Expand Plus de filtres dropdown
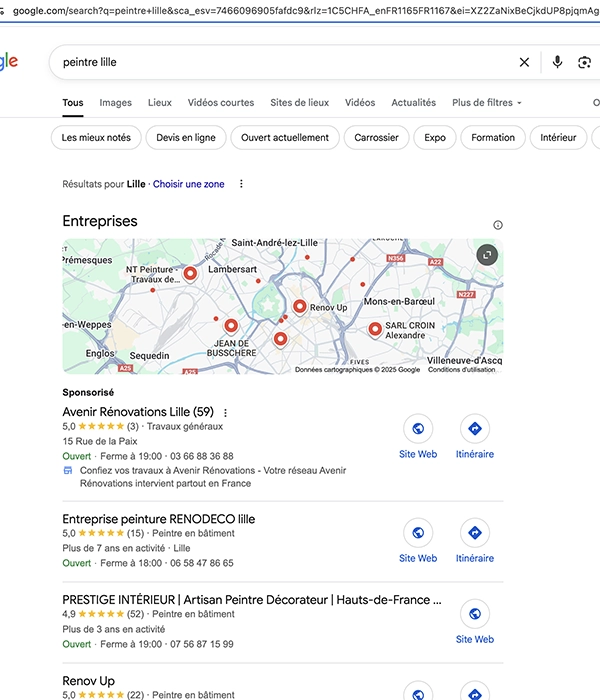The width and height of the screenshot is (600, 700). pyautogui.click(x=487, y=103)
